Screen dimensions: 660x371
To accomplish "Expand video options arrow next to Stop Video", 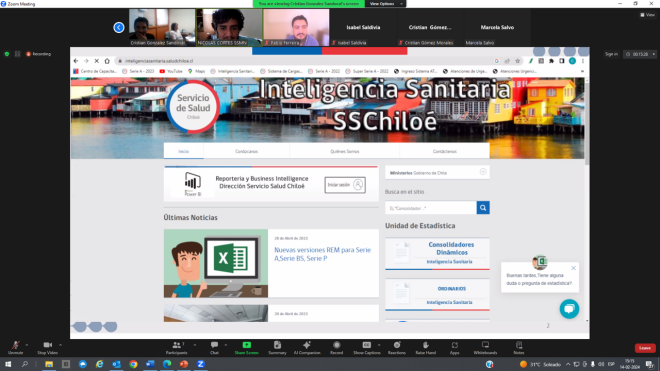I will click(x=60, y=345).
